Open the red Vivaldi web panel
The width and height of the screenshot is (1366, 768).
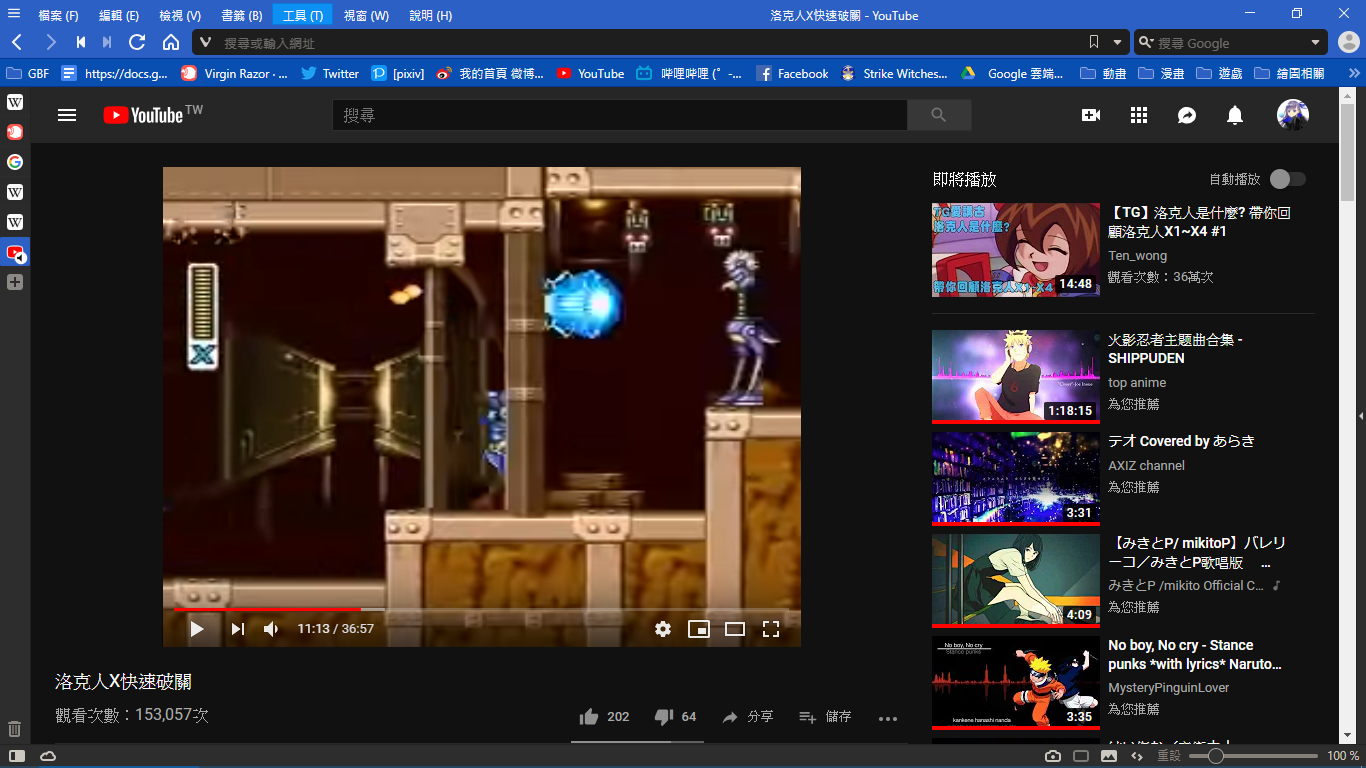[x=15, y=132]
